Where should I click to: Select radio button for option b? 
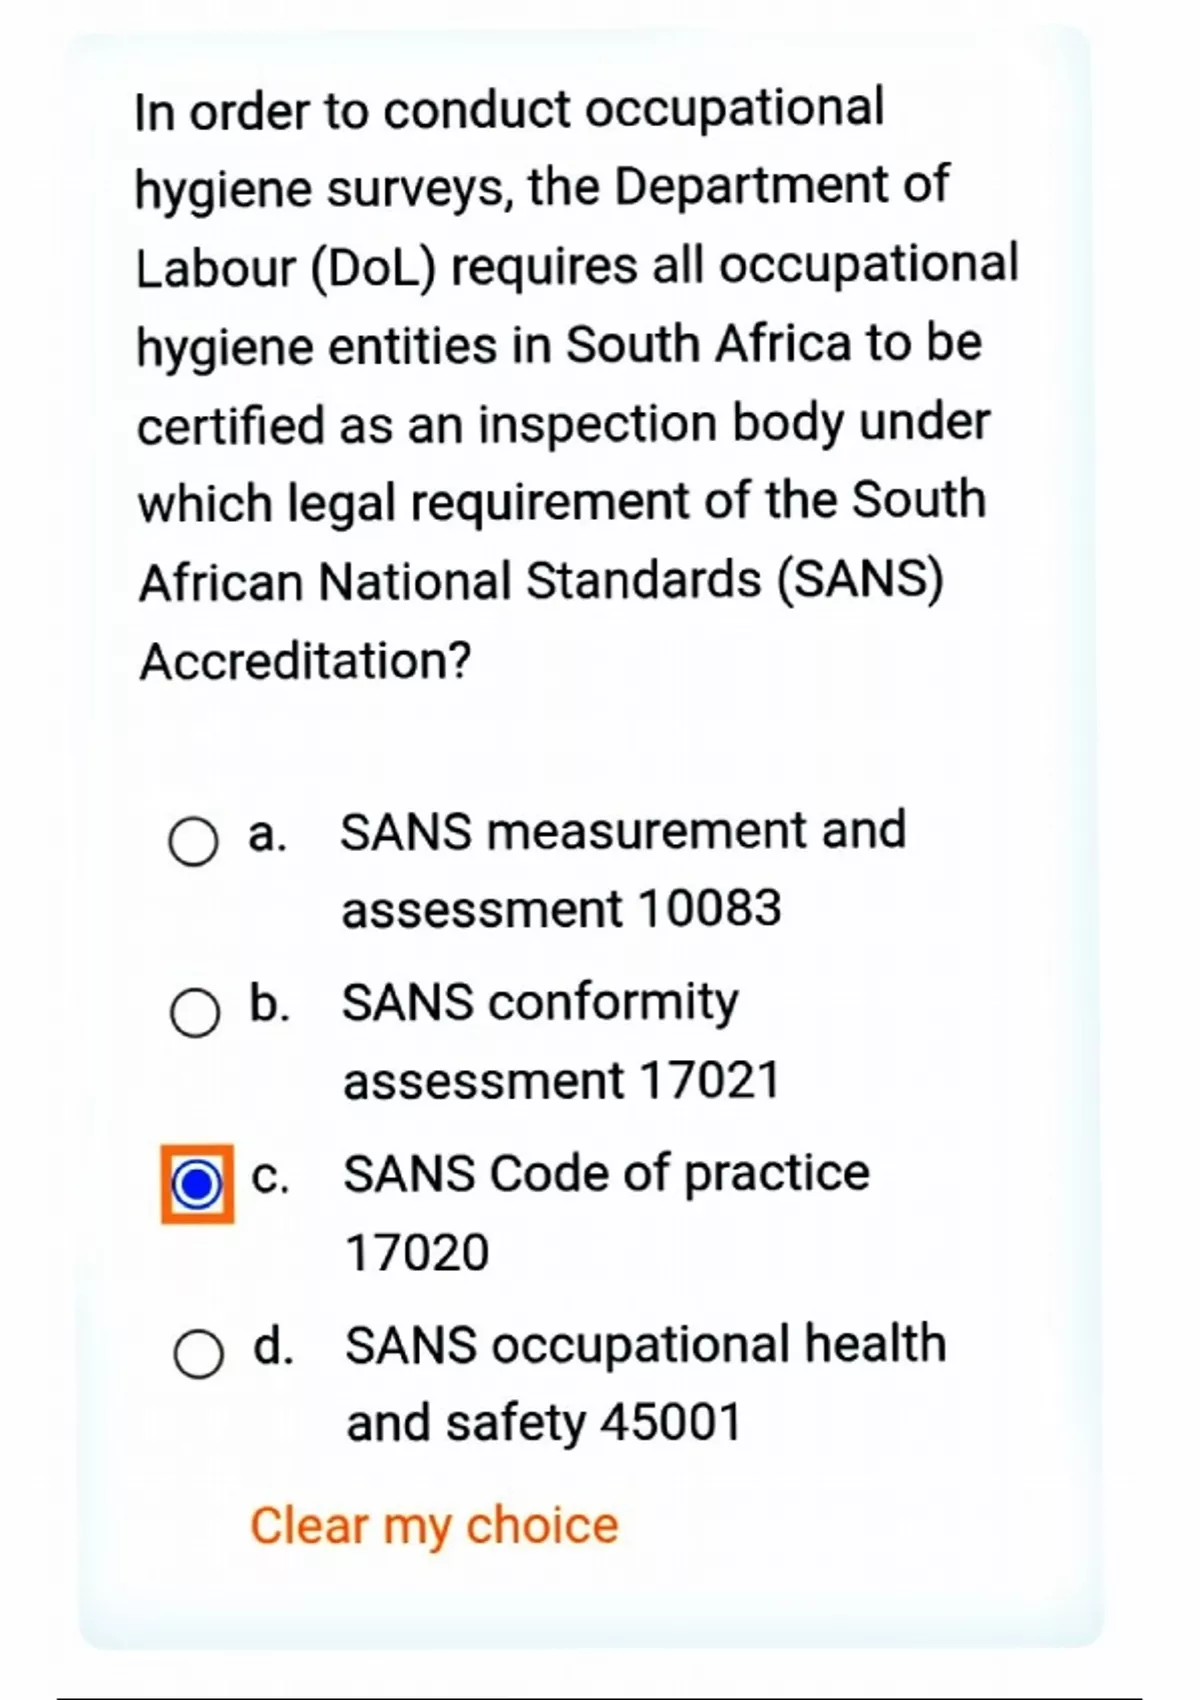tap(195, 1013)
